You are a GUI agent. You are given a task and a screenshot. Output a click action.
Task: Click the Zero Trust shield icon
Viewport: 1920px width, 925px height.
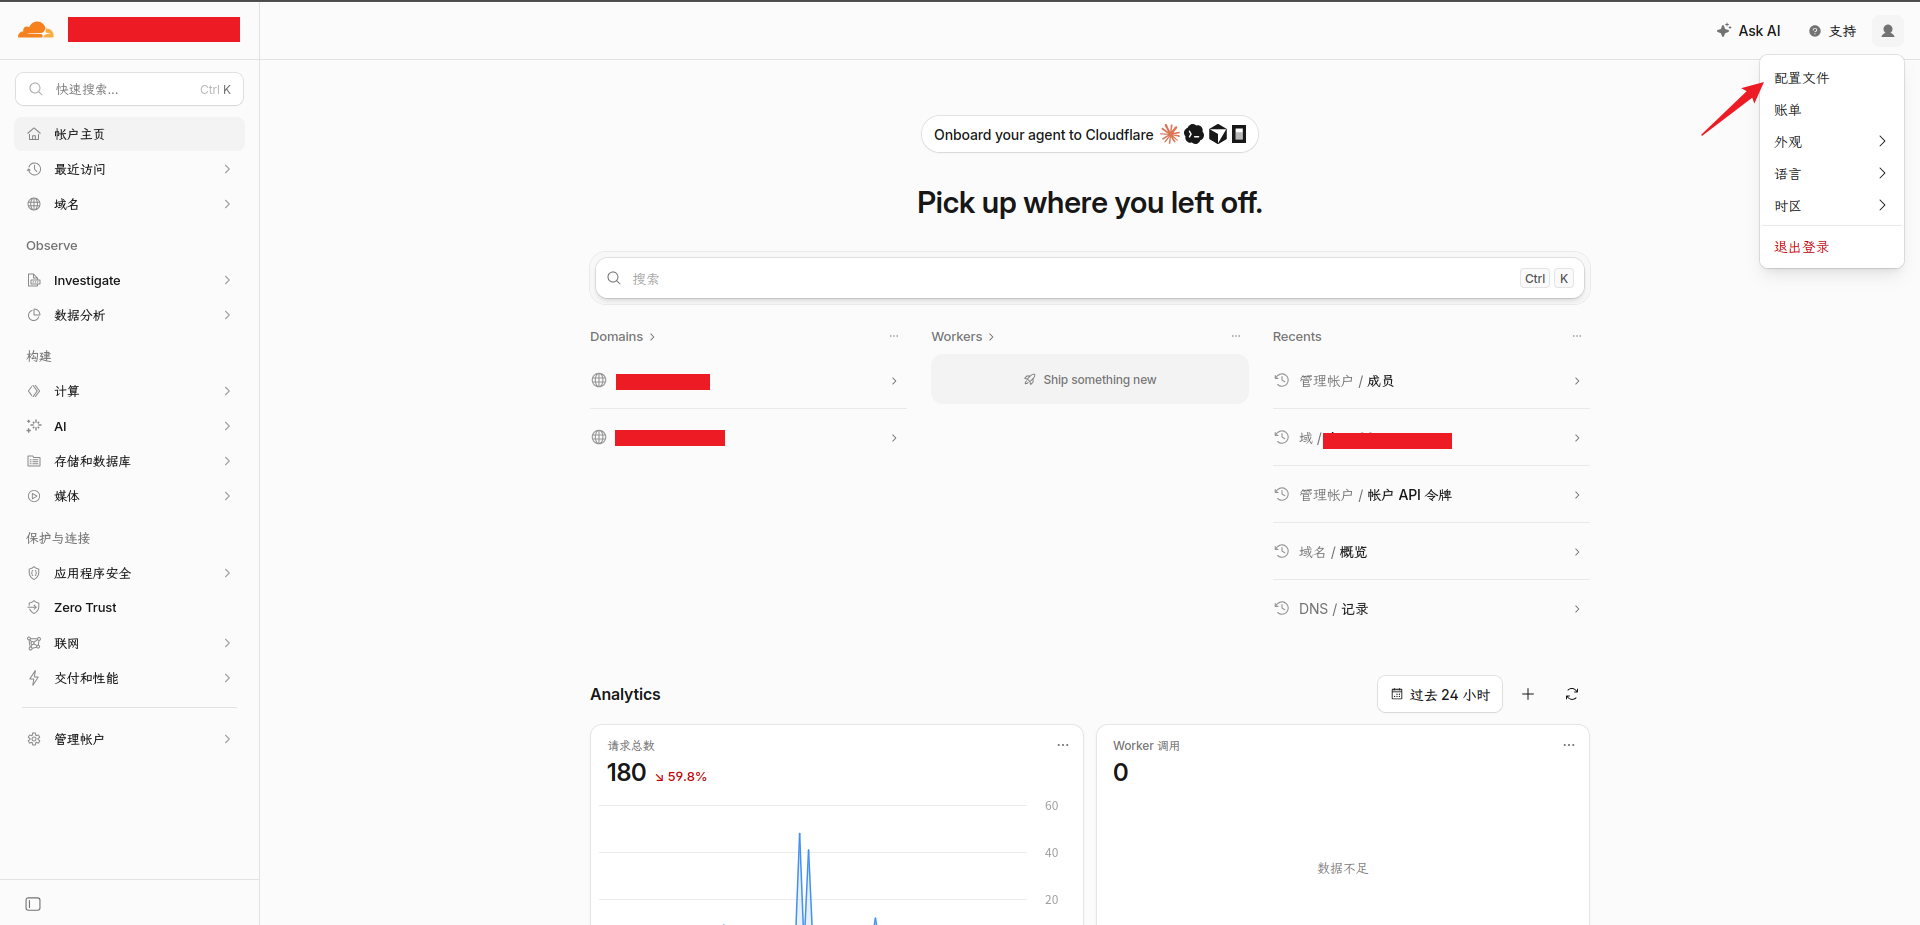[34, 607]
